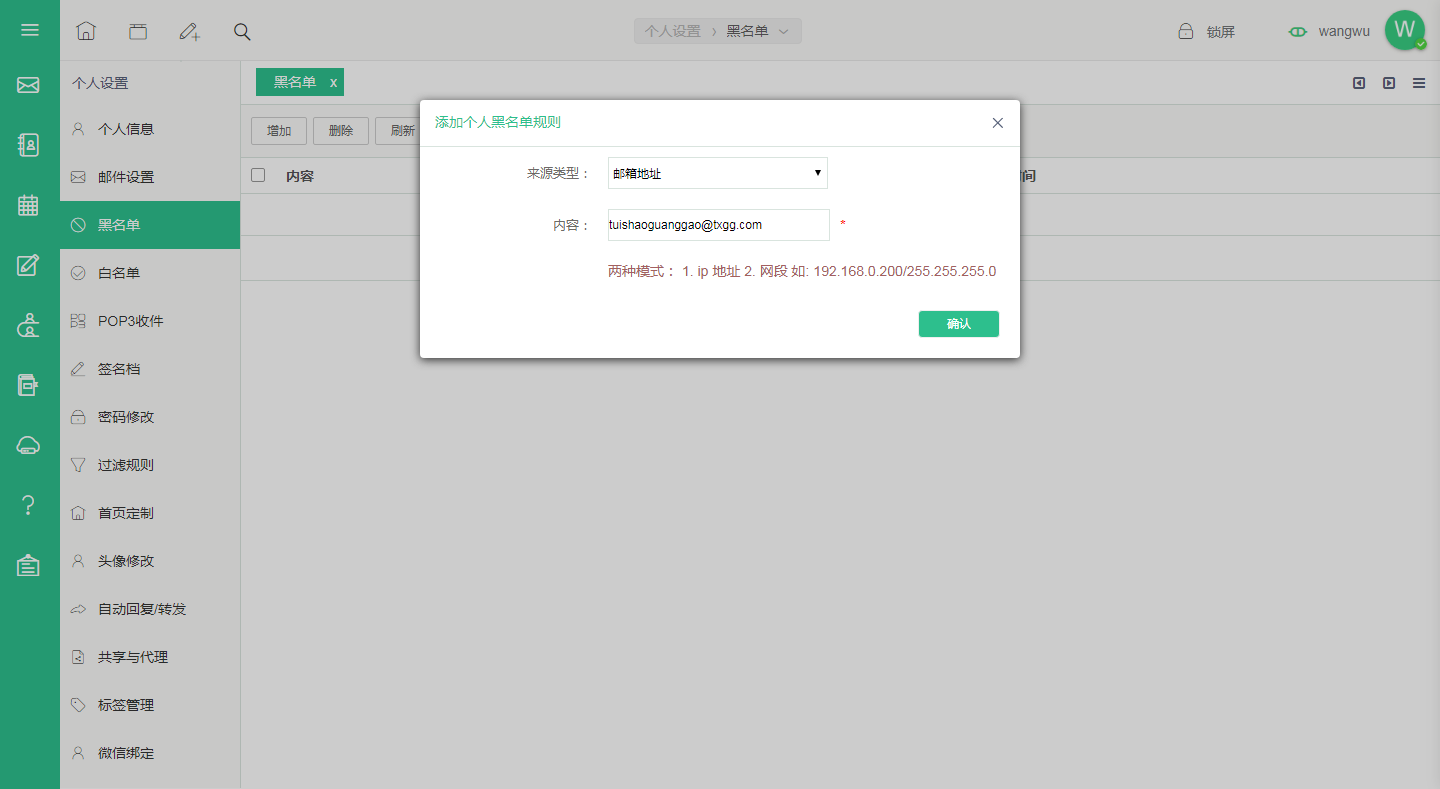Click the 添加个人黑名单规则 dialog title

coord(498,122)
